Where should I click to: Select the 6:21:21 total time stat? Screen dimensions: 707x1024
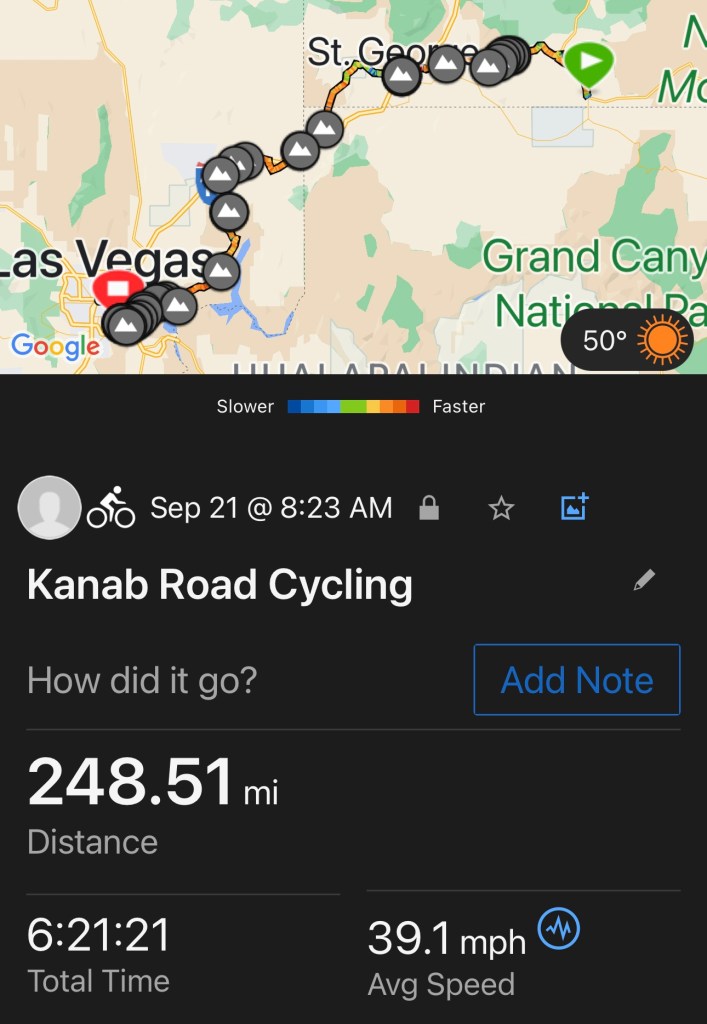(99, 936)
